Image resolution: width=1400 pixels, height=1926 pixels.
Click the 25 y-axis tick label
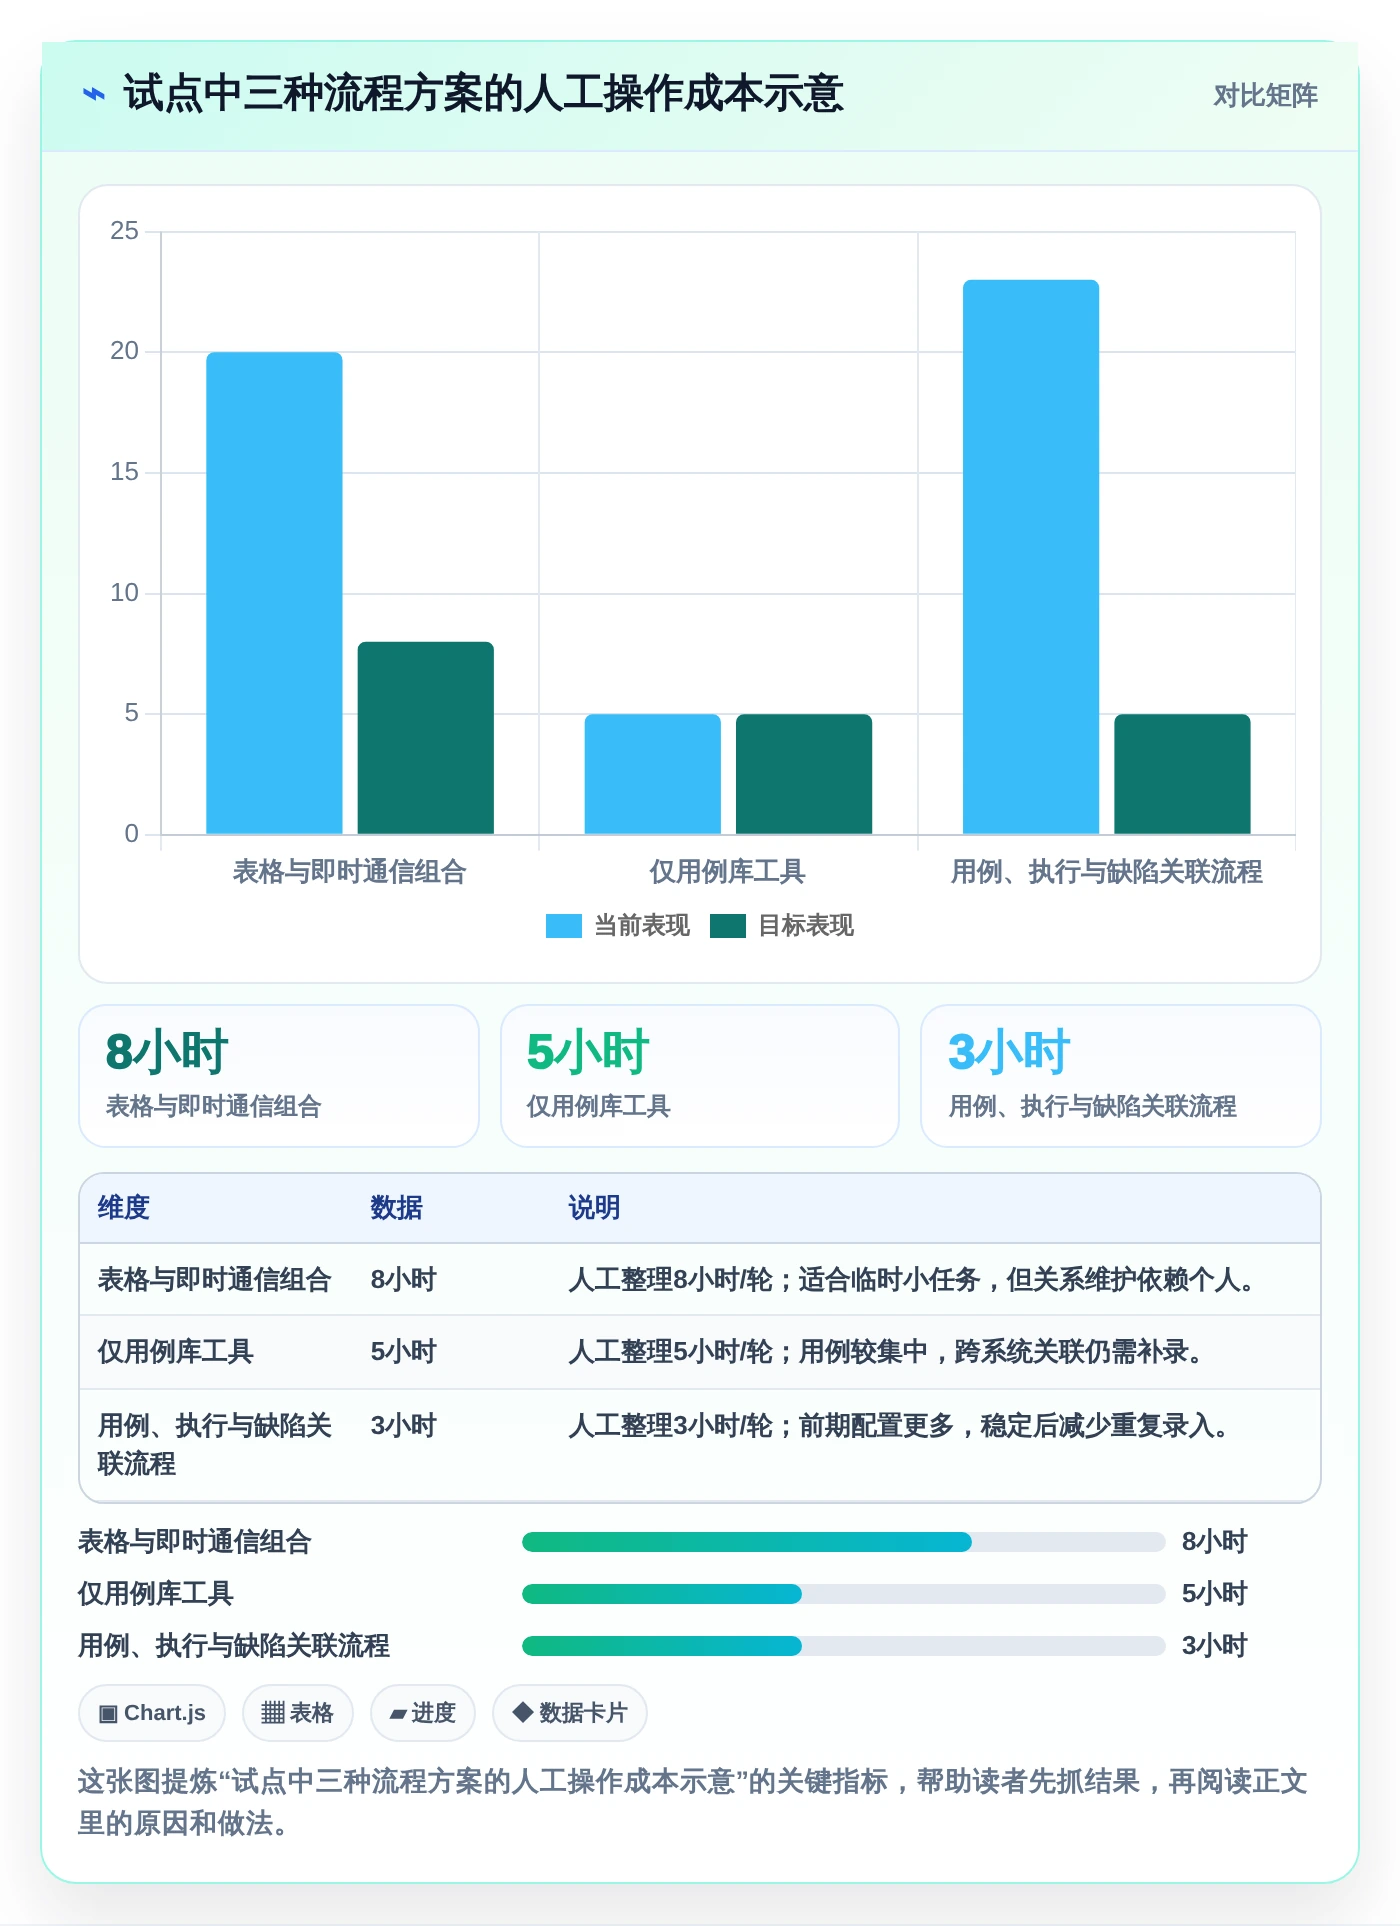coord(125,231)
